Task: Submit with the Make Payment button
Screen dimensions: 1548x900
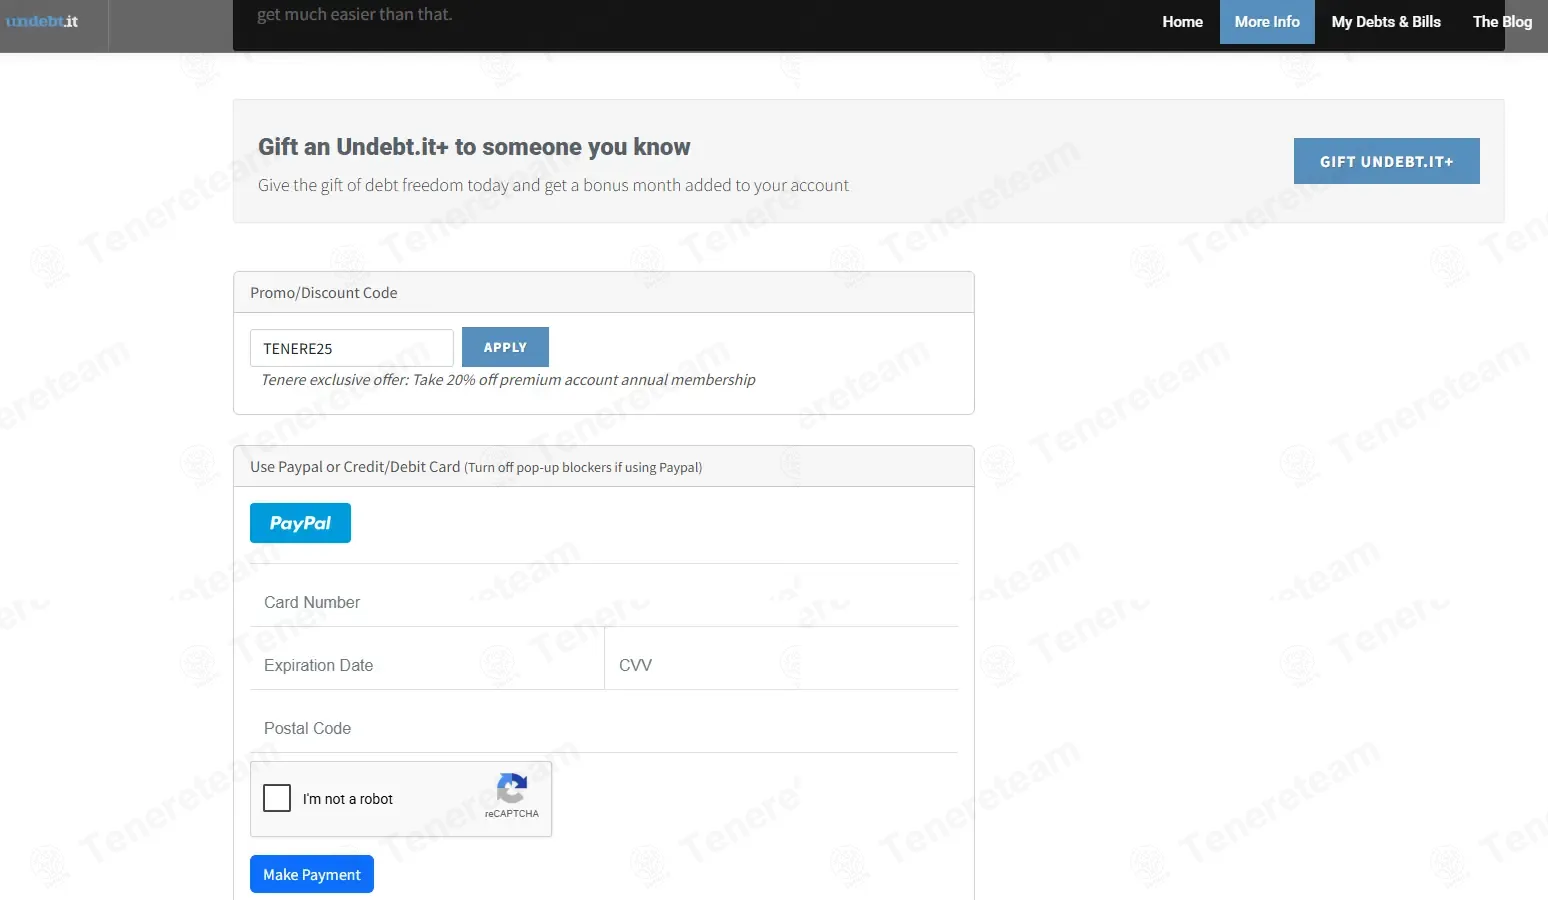Action: (312, 874)
